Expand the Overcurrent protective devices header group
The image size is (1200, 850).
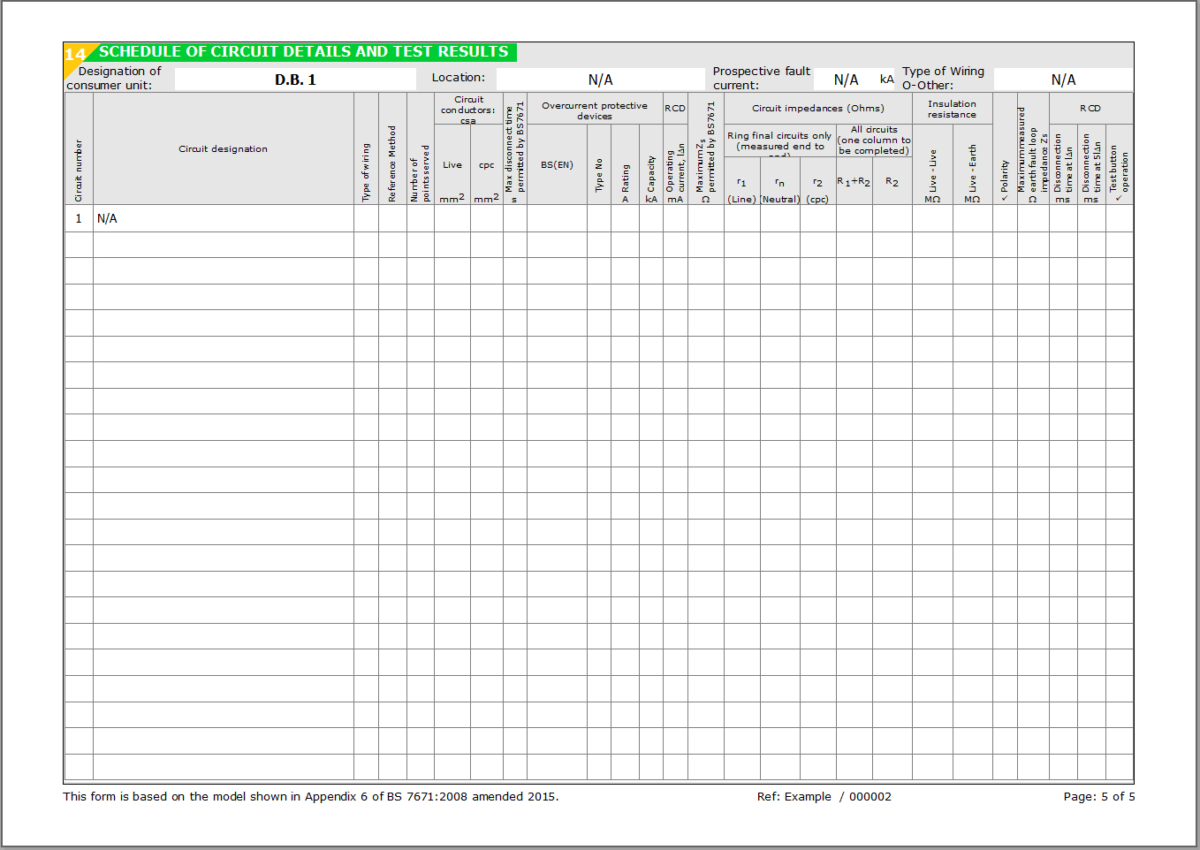(x=595, y=110)
